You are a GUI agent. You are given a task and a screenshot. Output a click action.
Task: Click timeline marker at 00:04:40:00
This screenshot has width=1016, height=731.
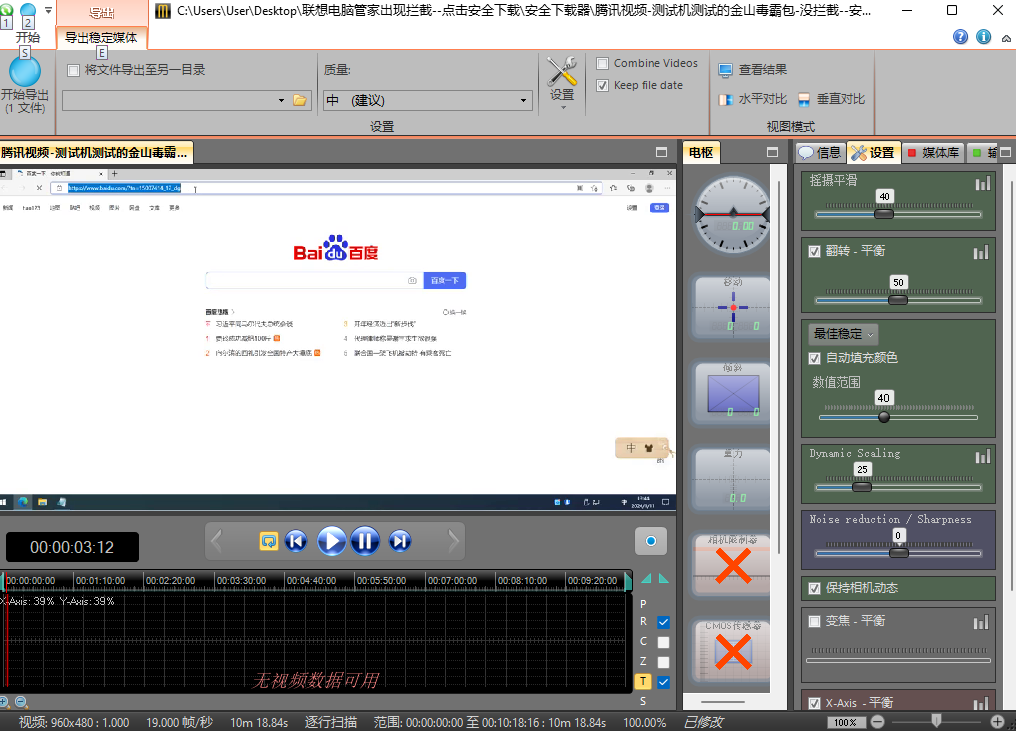[x=311, y=581]
